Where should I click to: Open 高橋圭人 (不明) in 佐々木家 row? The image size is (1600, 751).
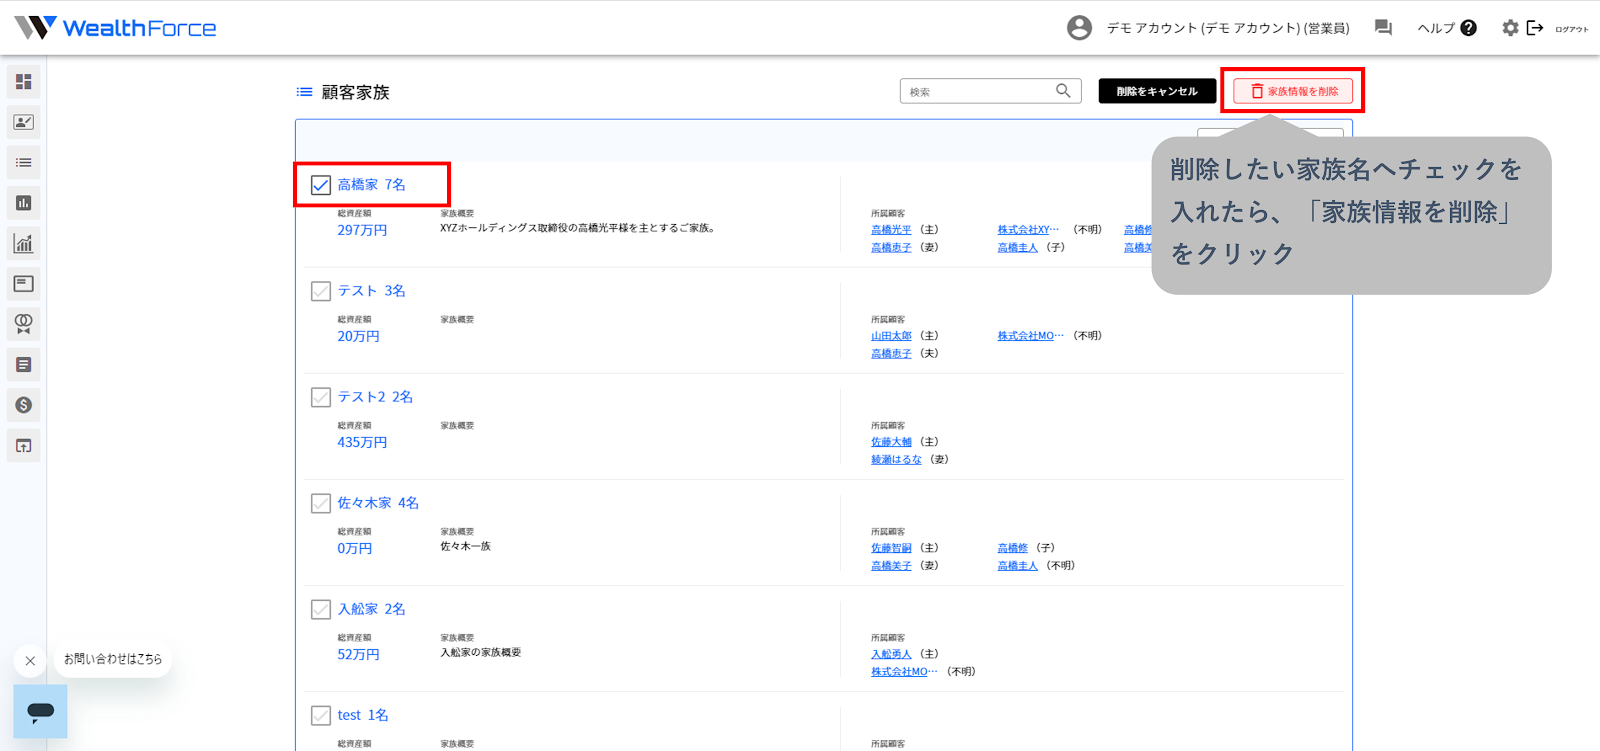pyautogui.click(x=1017, y=566)
